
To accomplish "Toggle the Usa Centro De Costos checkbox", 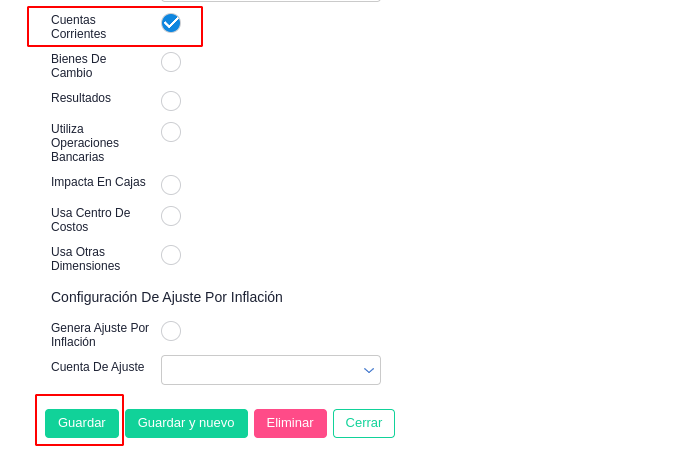I will point(171,216).
